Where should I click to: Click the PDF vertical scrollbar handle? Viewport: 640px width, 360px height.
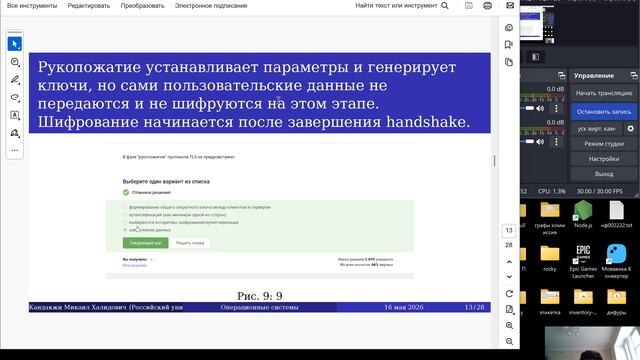coord(494,161)
